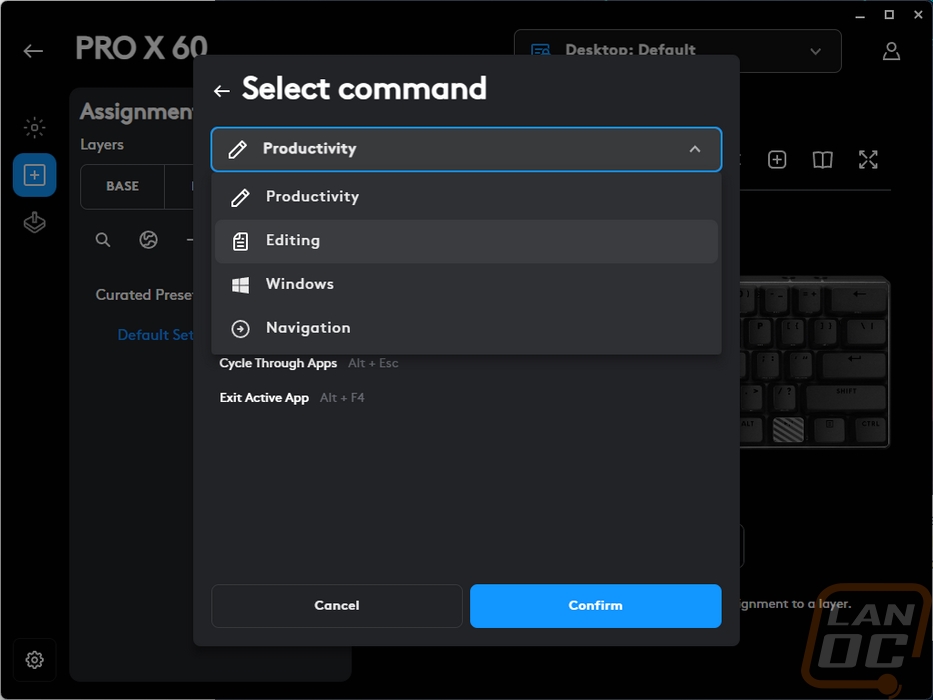Choose Windows from the category list

pos(466,285)
